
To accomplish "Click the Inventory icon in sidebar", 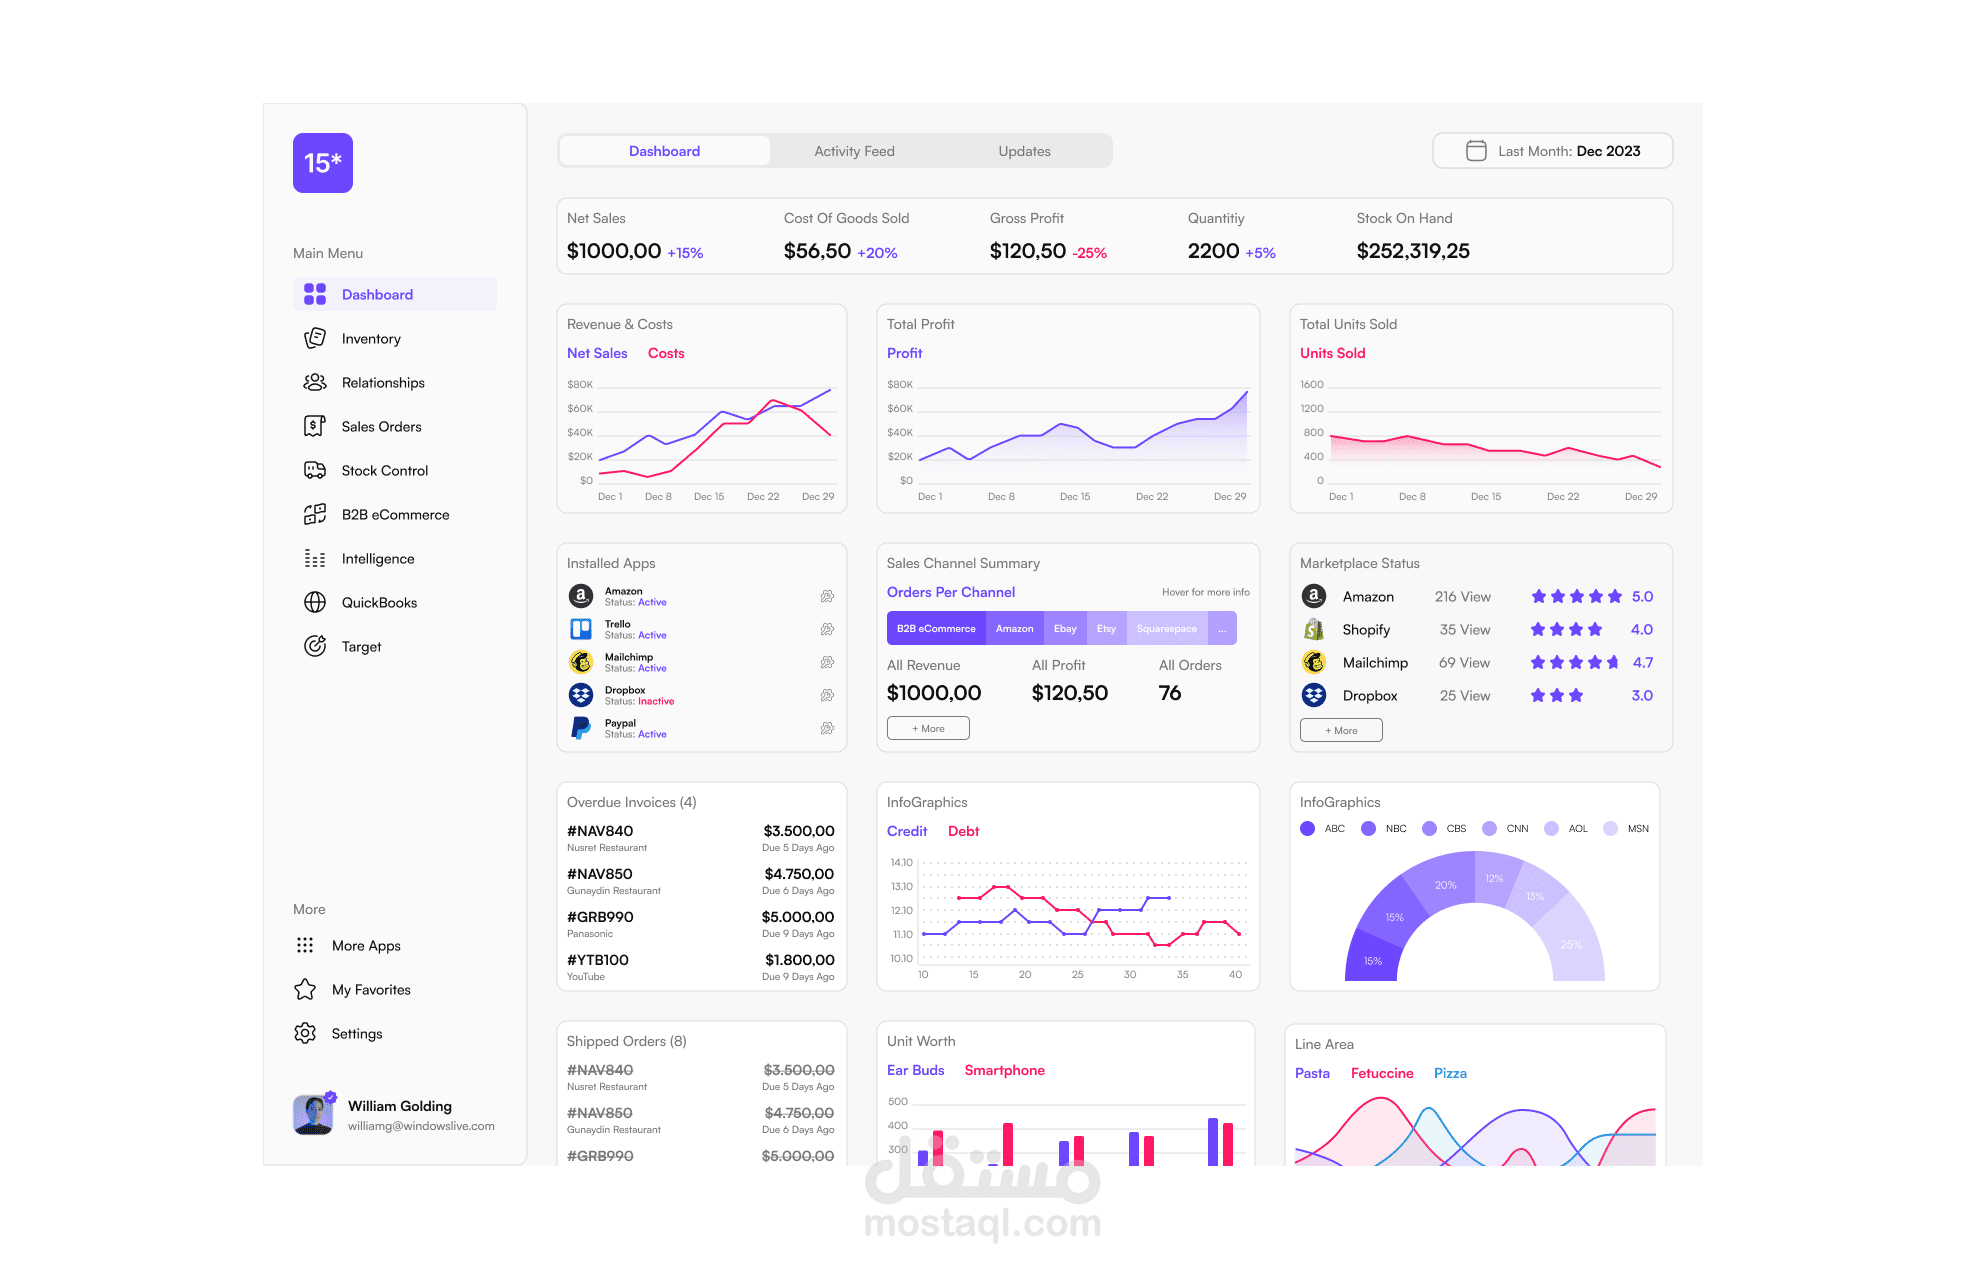I will (x=315, y=338).
